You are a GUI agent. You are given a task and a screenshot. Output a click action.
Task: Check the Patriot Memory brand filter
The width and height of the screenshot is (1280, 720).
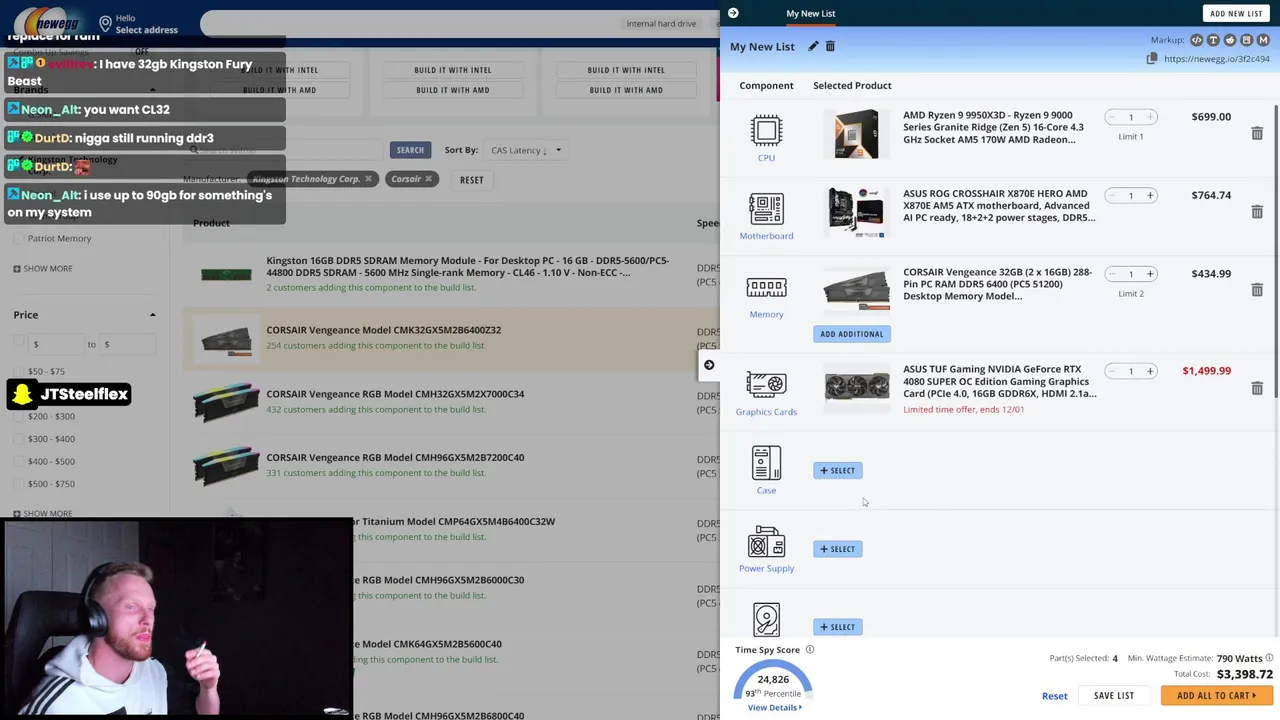click(18, 238)
